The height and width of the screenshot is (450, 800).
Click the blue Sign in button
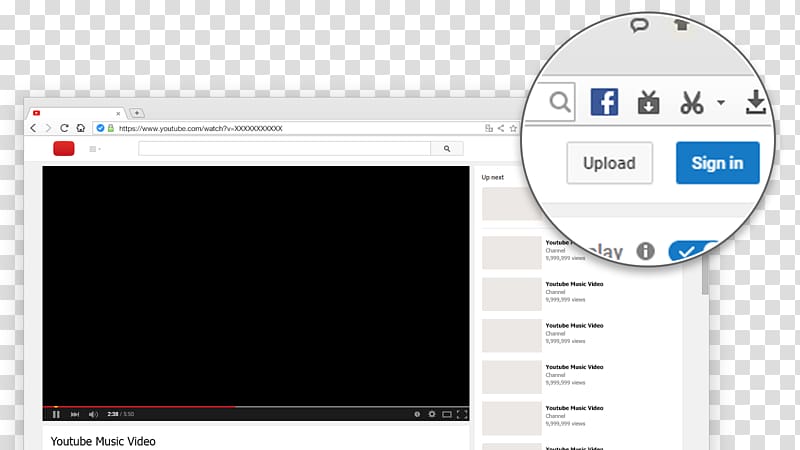(x=717, y=163)
